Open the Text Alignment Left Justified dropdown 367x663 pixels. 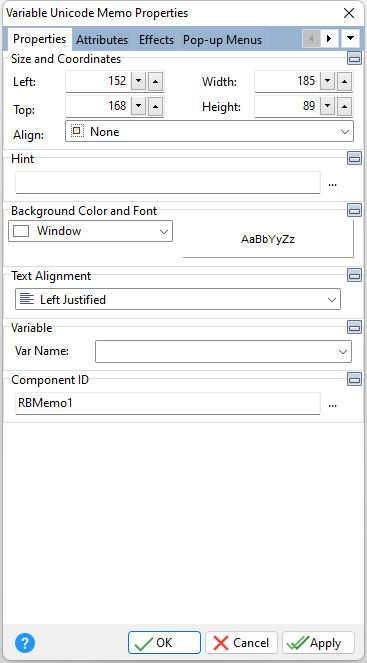click(178, 299)
